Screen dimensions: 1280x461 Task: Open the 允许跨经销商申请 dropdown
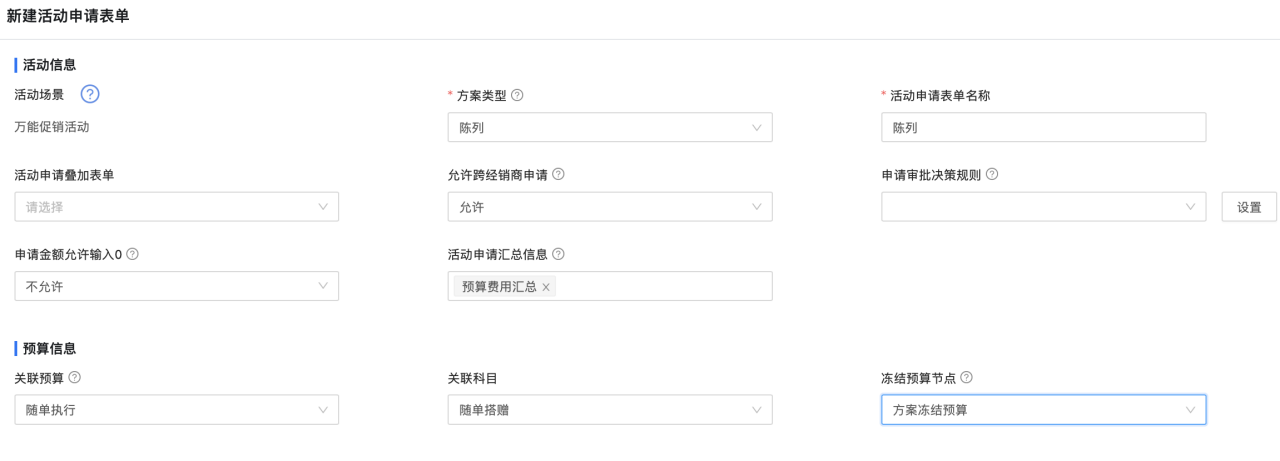coord(610,207)
